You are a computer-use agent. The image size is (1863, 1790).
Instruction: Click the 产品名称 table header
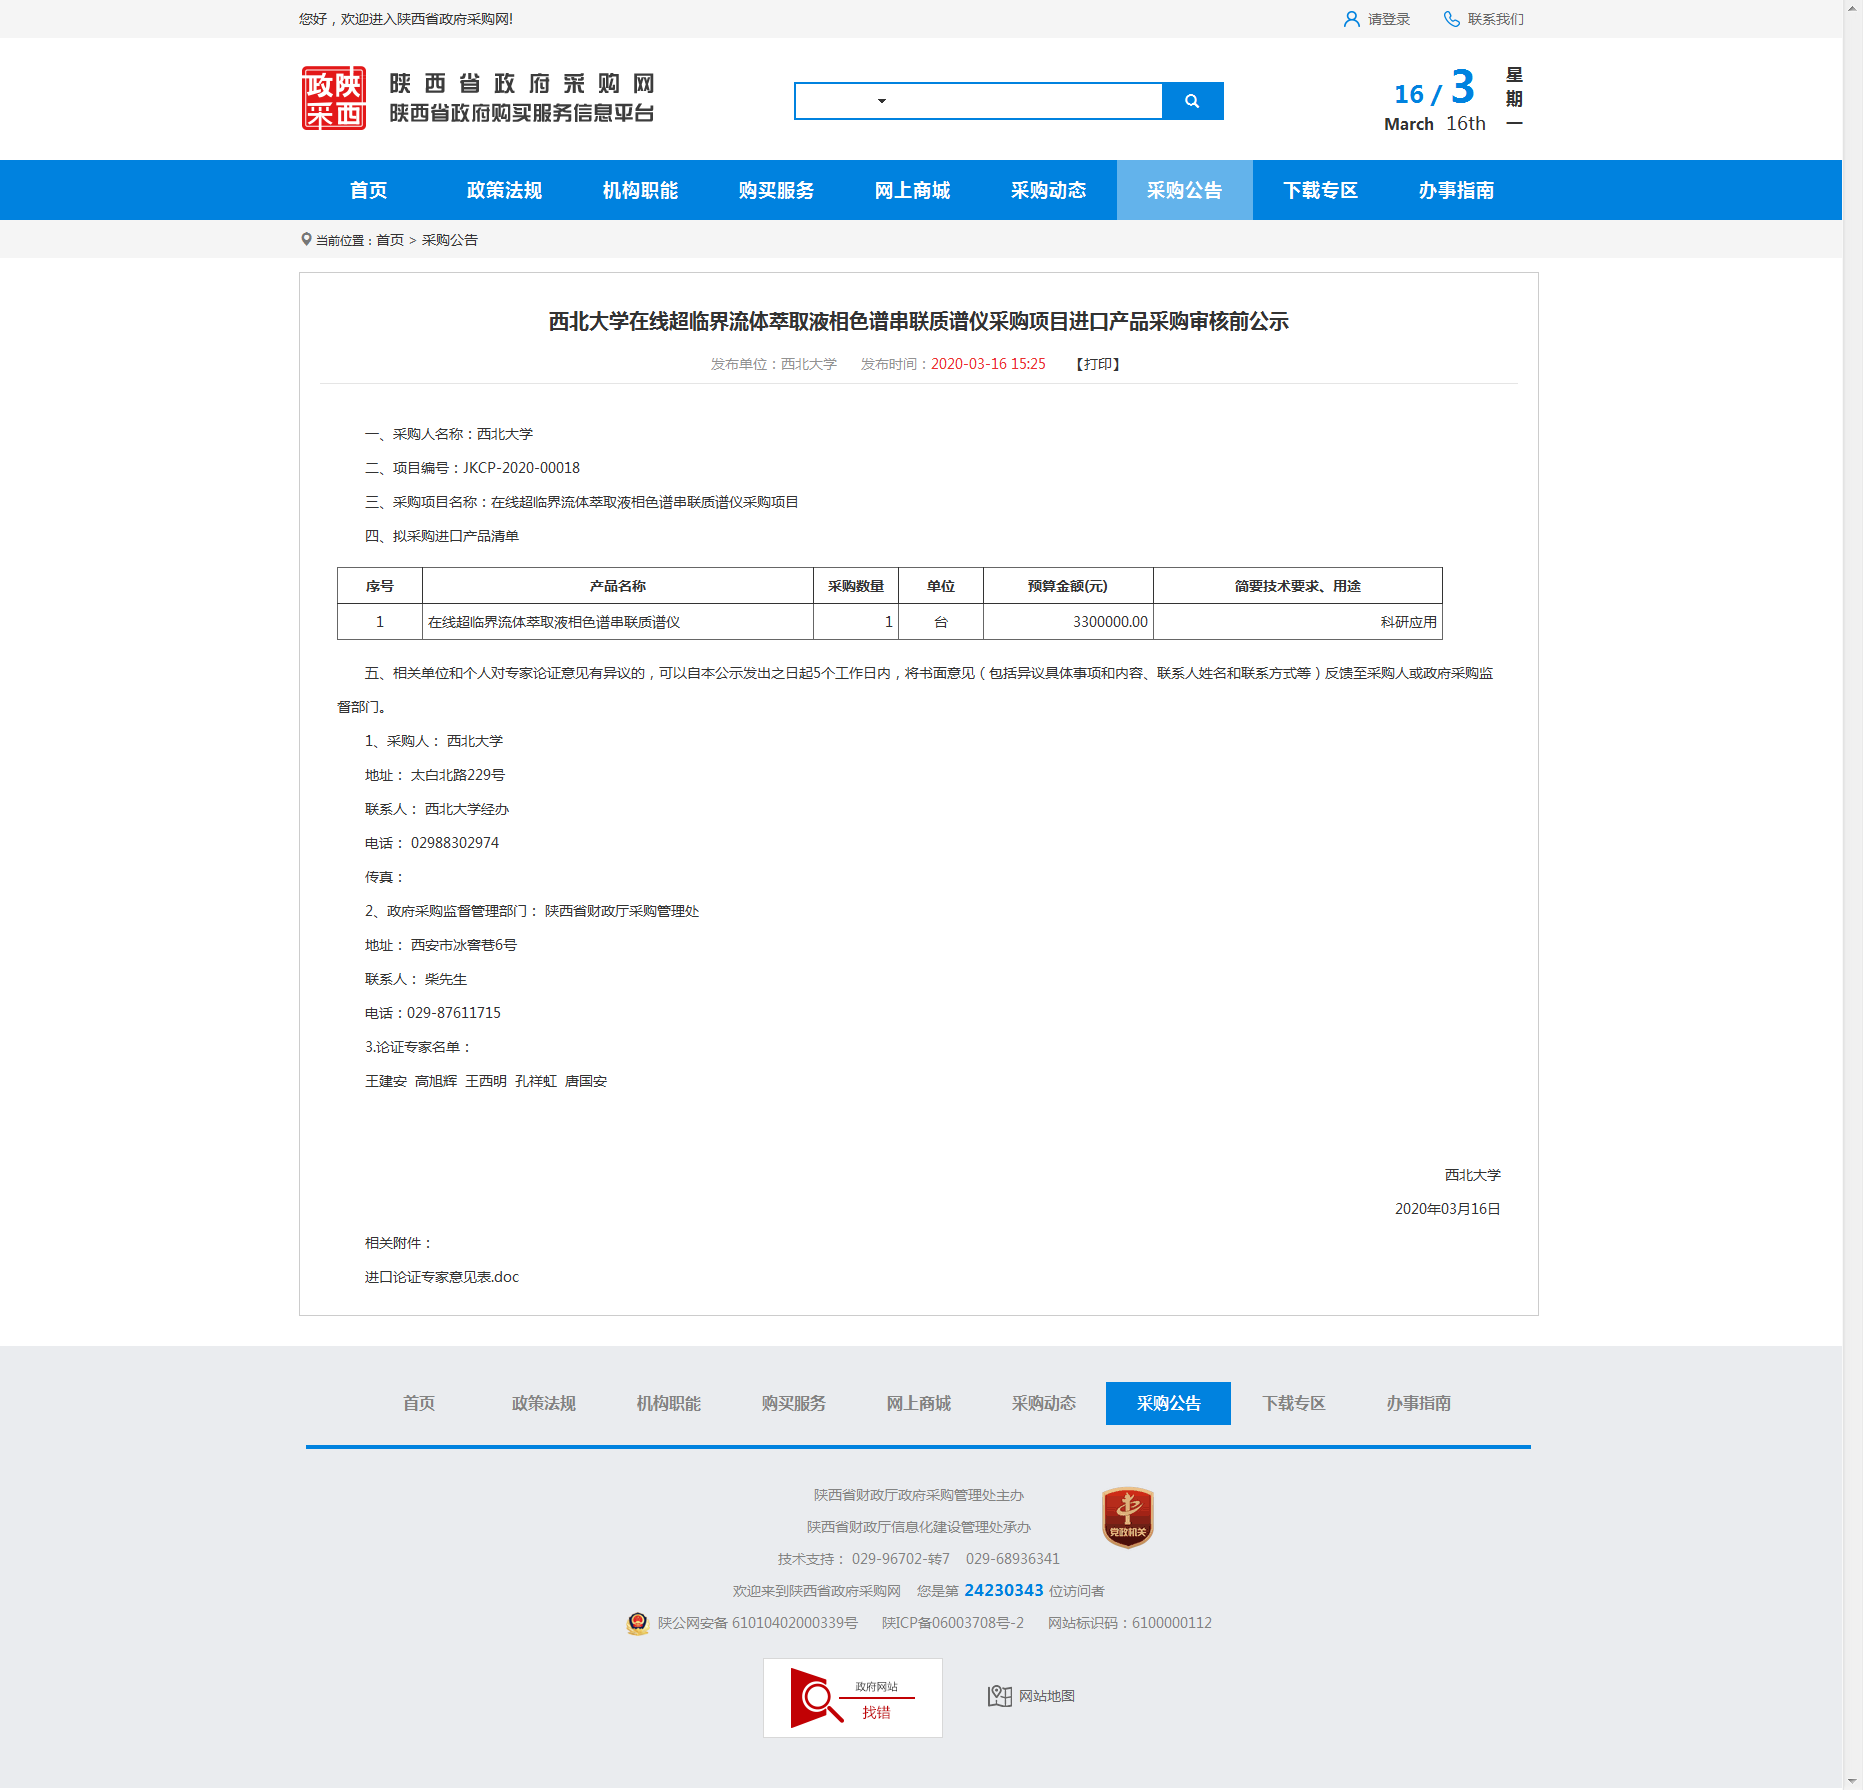[x=618, y=586]
